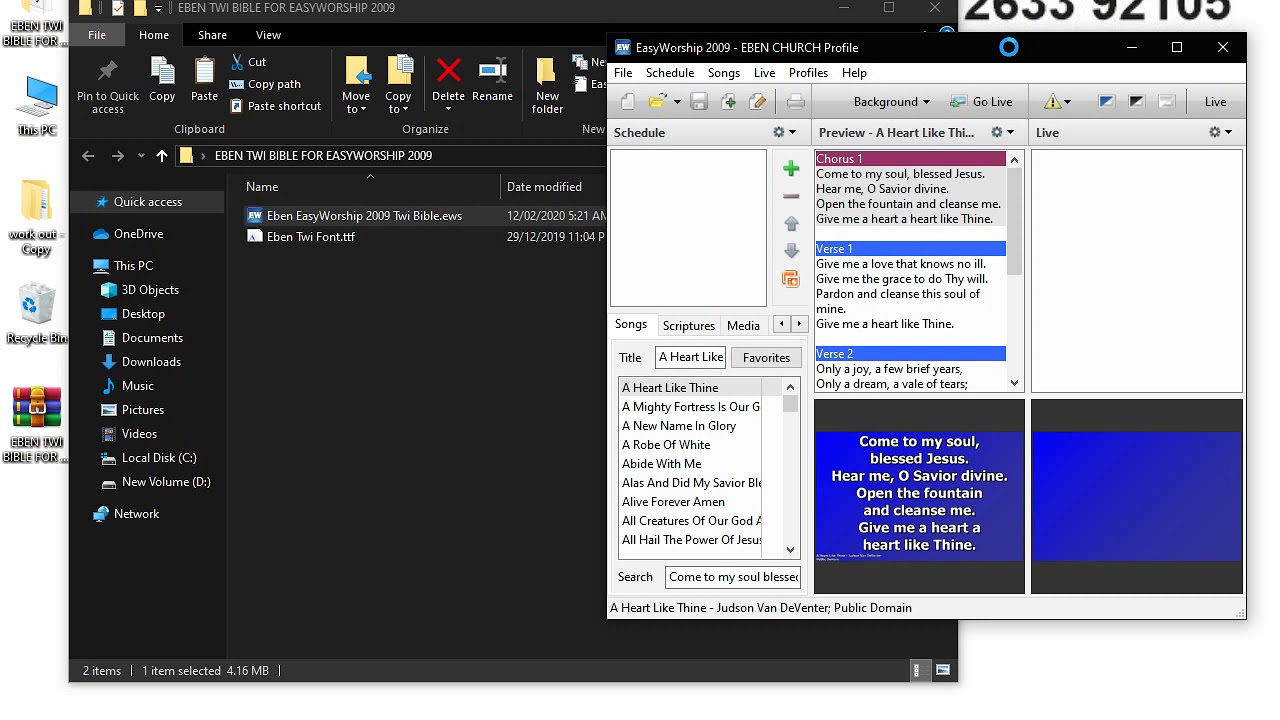1280x720 pixels.
Task: Click the Open Schedule folder icon in EasyWorship
Action: [x=657, y=102]
